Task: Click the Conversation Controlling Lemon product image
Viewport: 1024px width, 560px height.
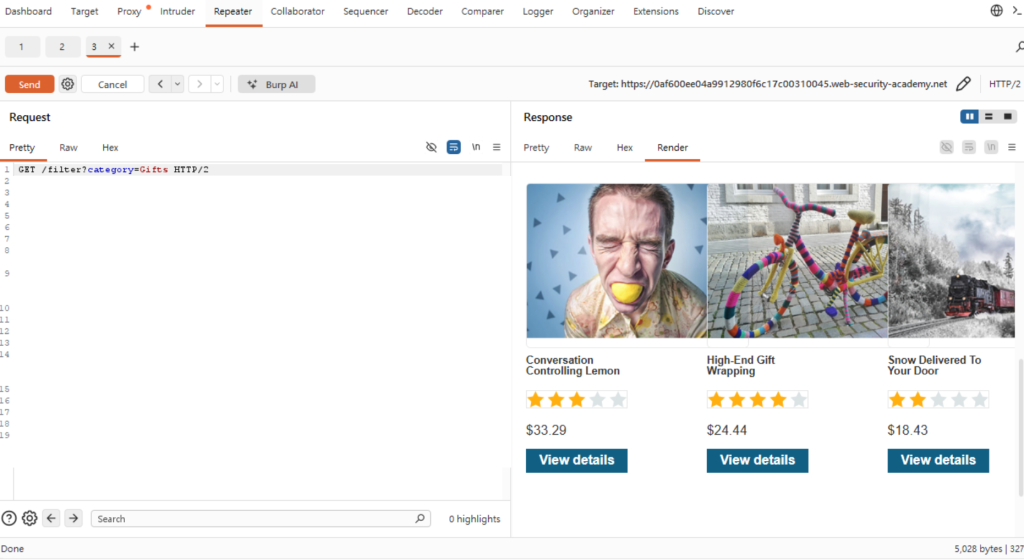Action: tap(616, 260)
